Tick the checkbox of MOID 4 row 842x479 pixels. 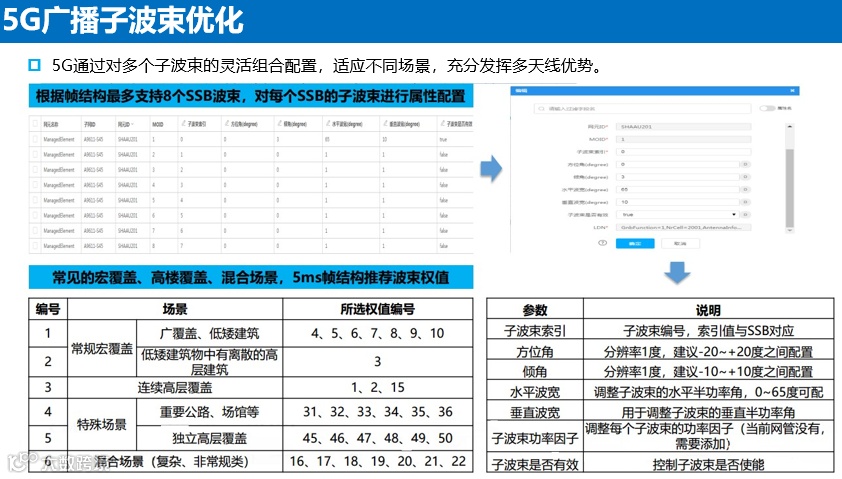[35, 185]
